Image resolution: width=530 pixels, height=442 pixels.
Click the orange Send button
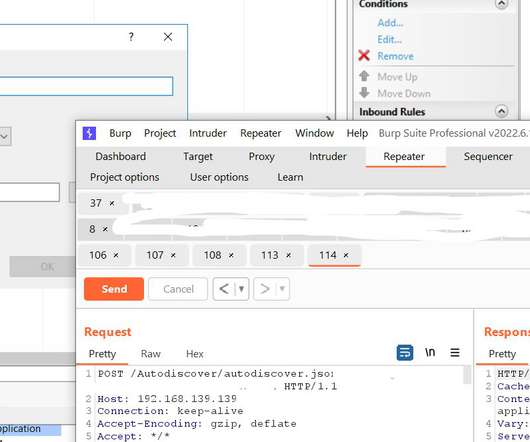click(x=114, y=289)
